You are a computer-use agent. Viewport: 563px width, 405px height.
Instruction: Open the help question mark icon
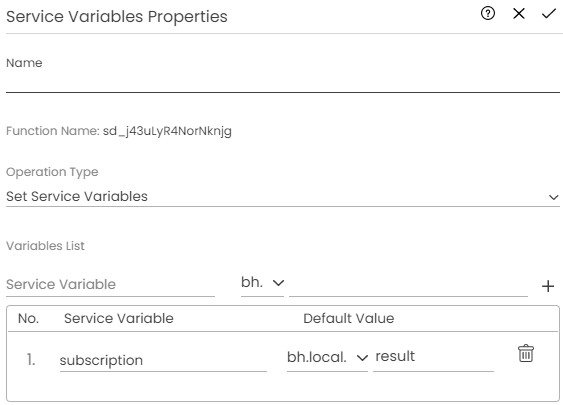(x=488, y=14)
